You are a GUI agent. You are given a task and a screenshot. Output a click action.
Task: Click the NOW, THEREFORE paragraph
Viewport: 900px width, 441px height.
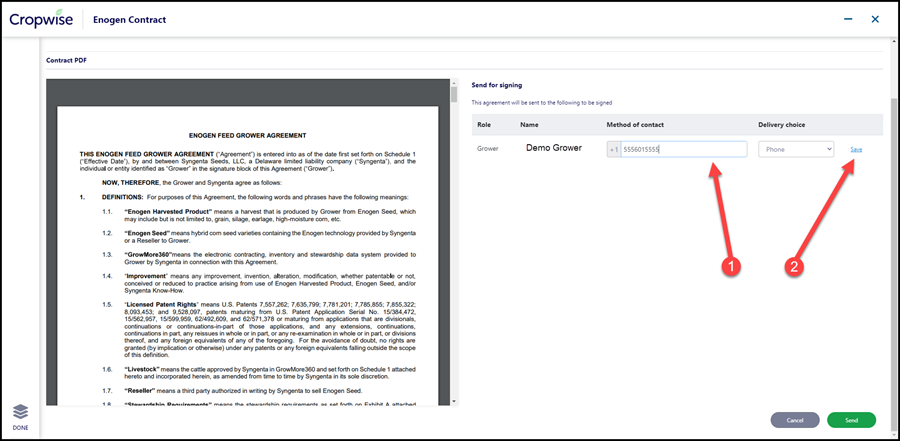coord(192,183)
